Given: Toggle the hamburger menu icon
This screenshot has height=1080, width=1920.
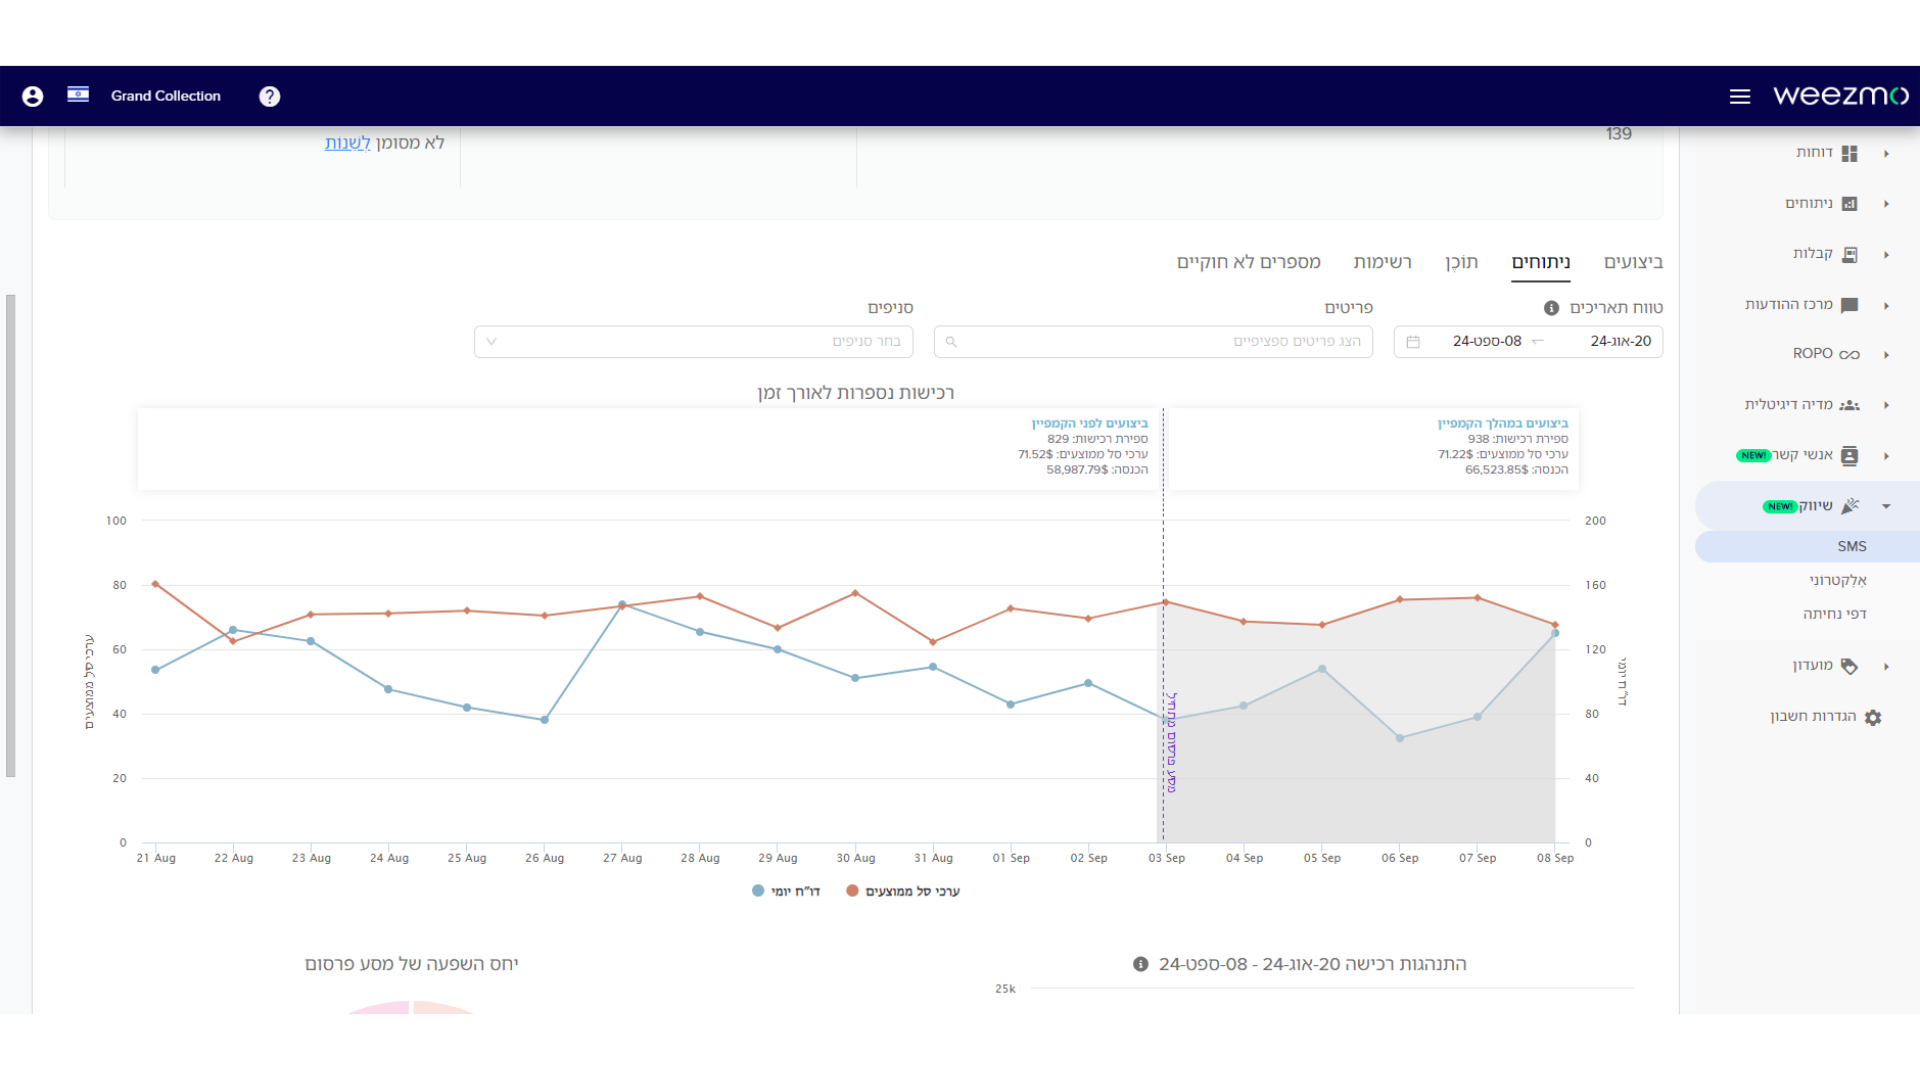Looking at the screenshot, I should (1740, 96).
